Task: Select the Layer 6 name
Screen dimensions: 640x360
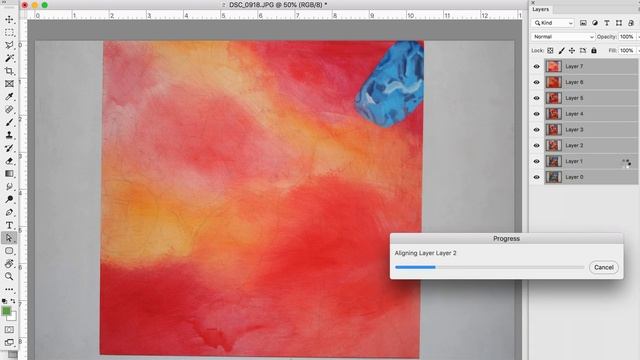Action: (x=574, y=82)
